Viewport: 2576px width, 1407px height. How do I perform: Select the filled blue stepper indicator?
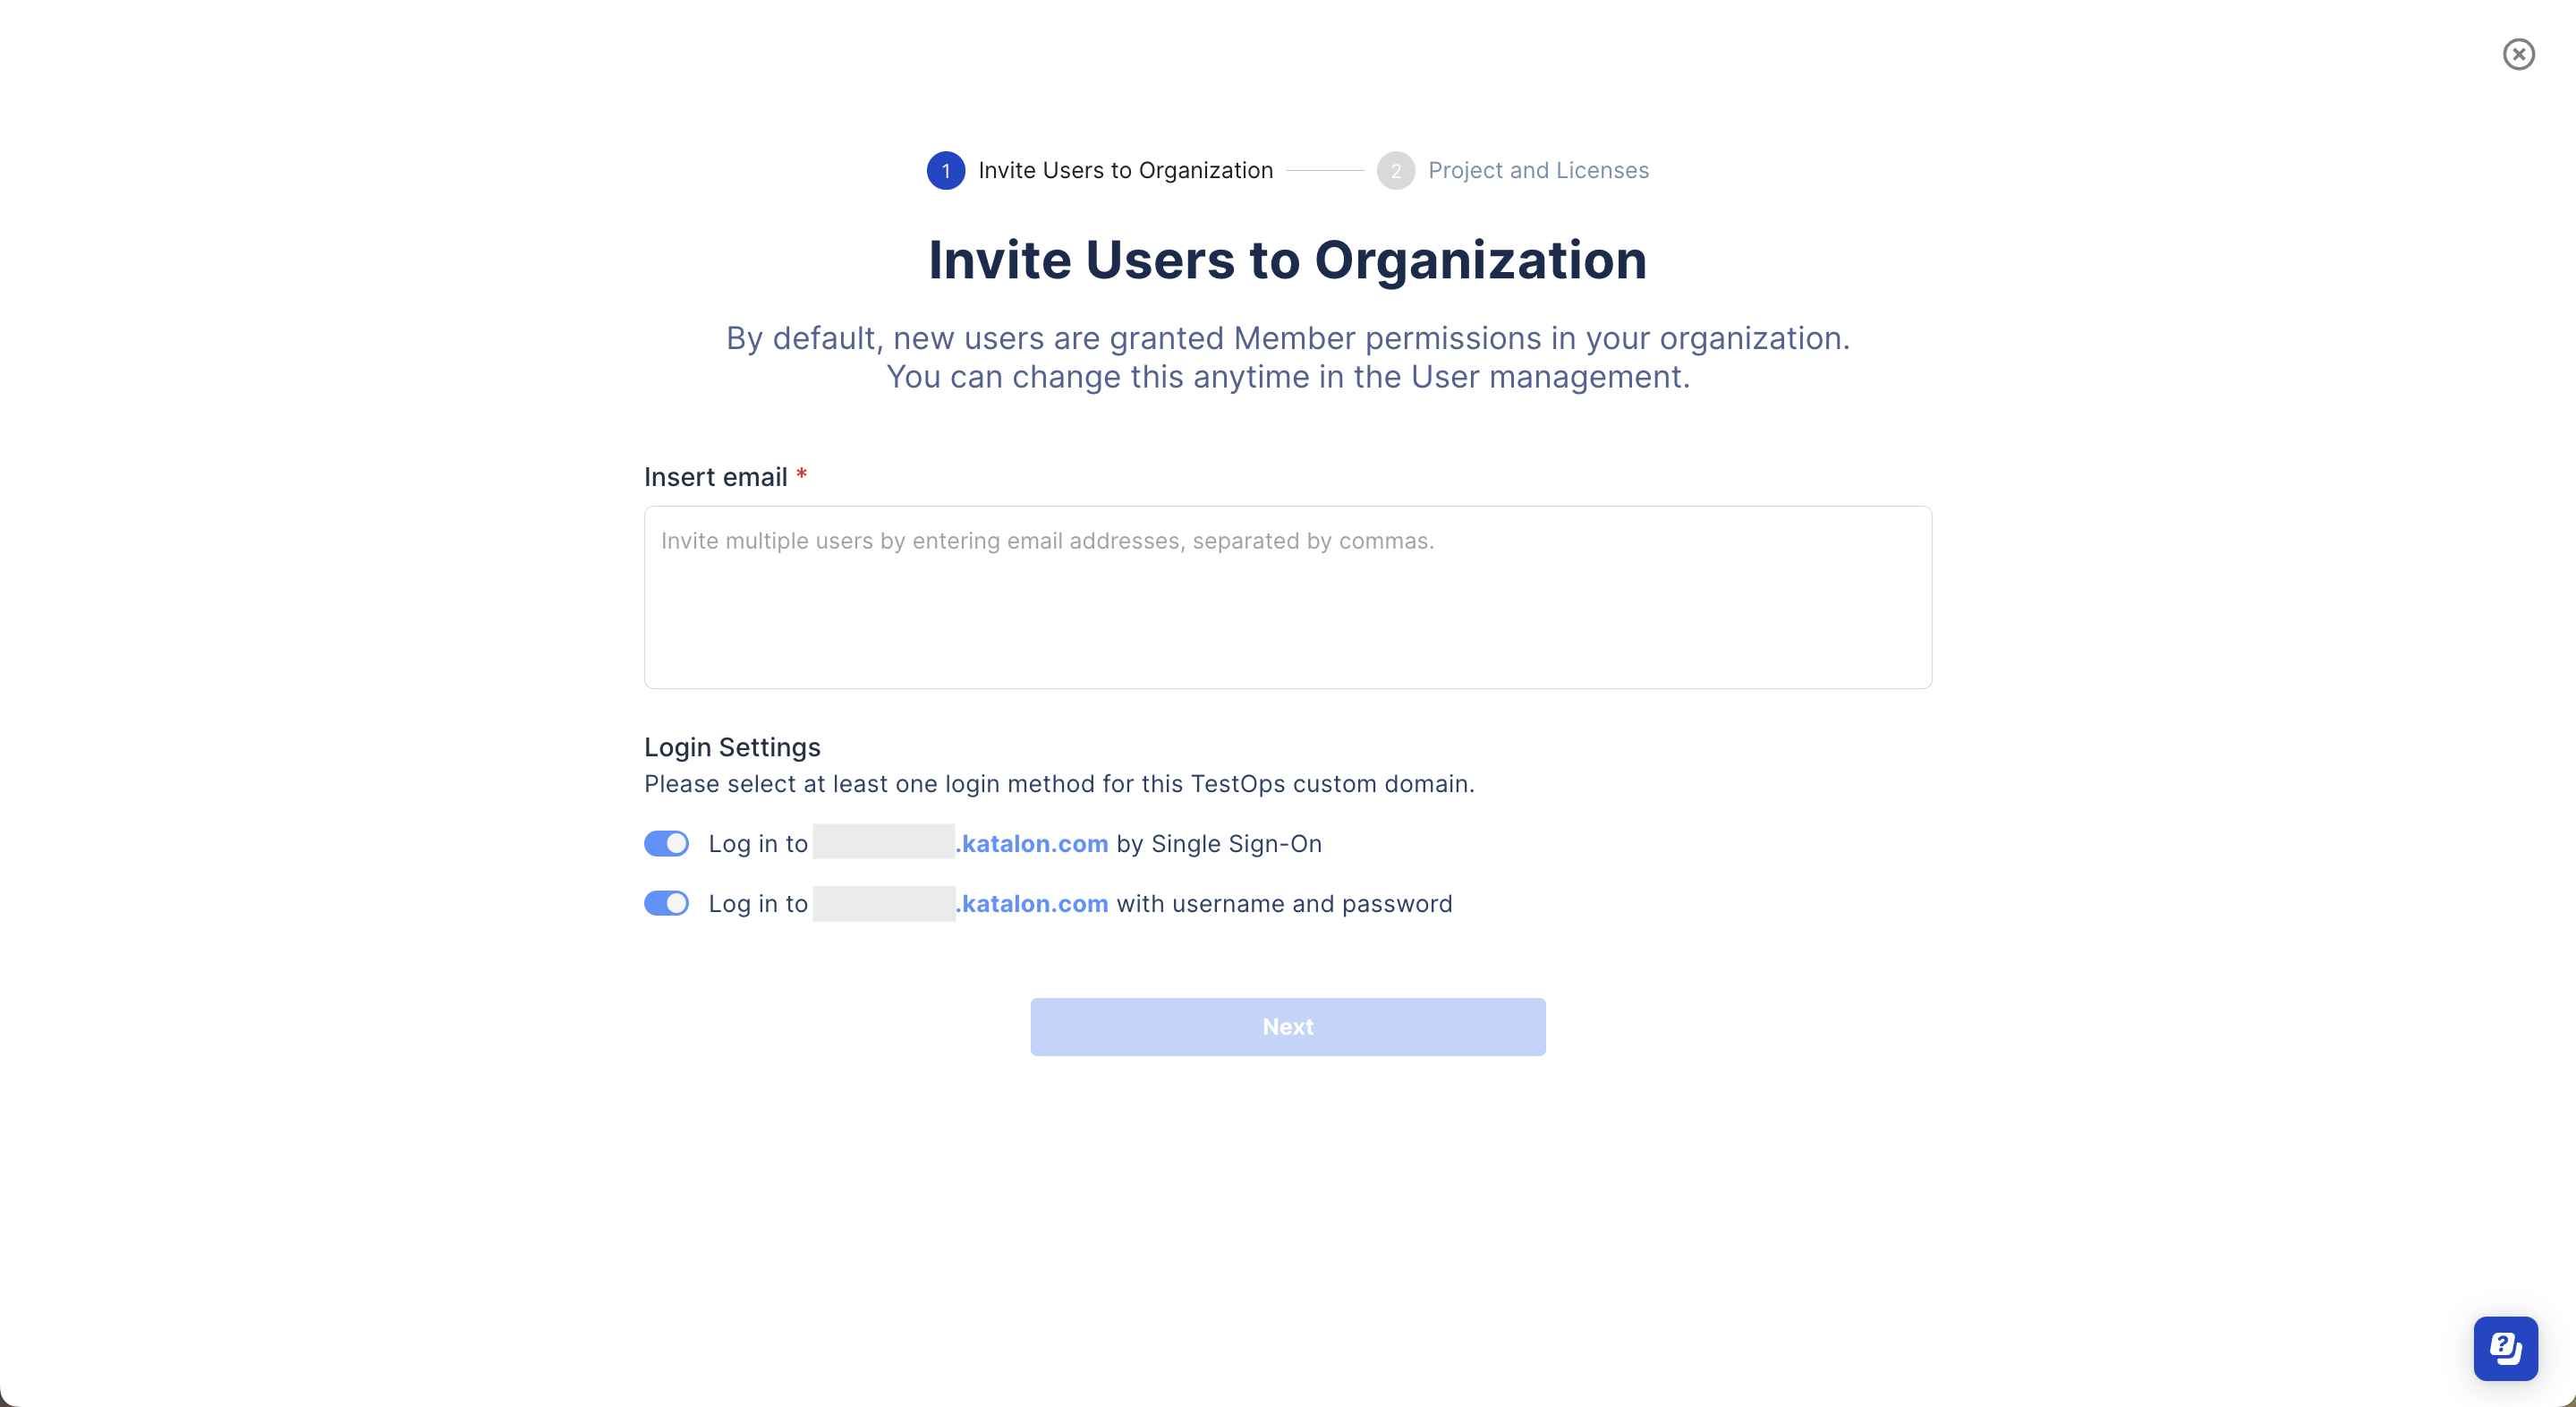tap(946, 170)
